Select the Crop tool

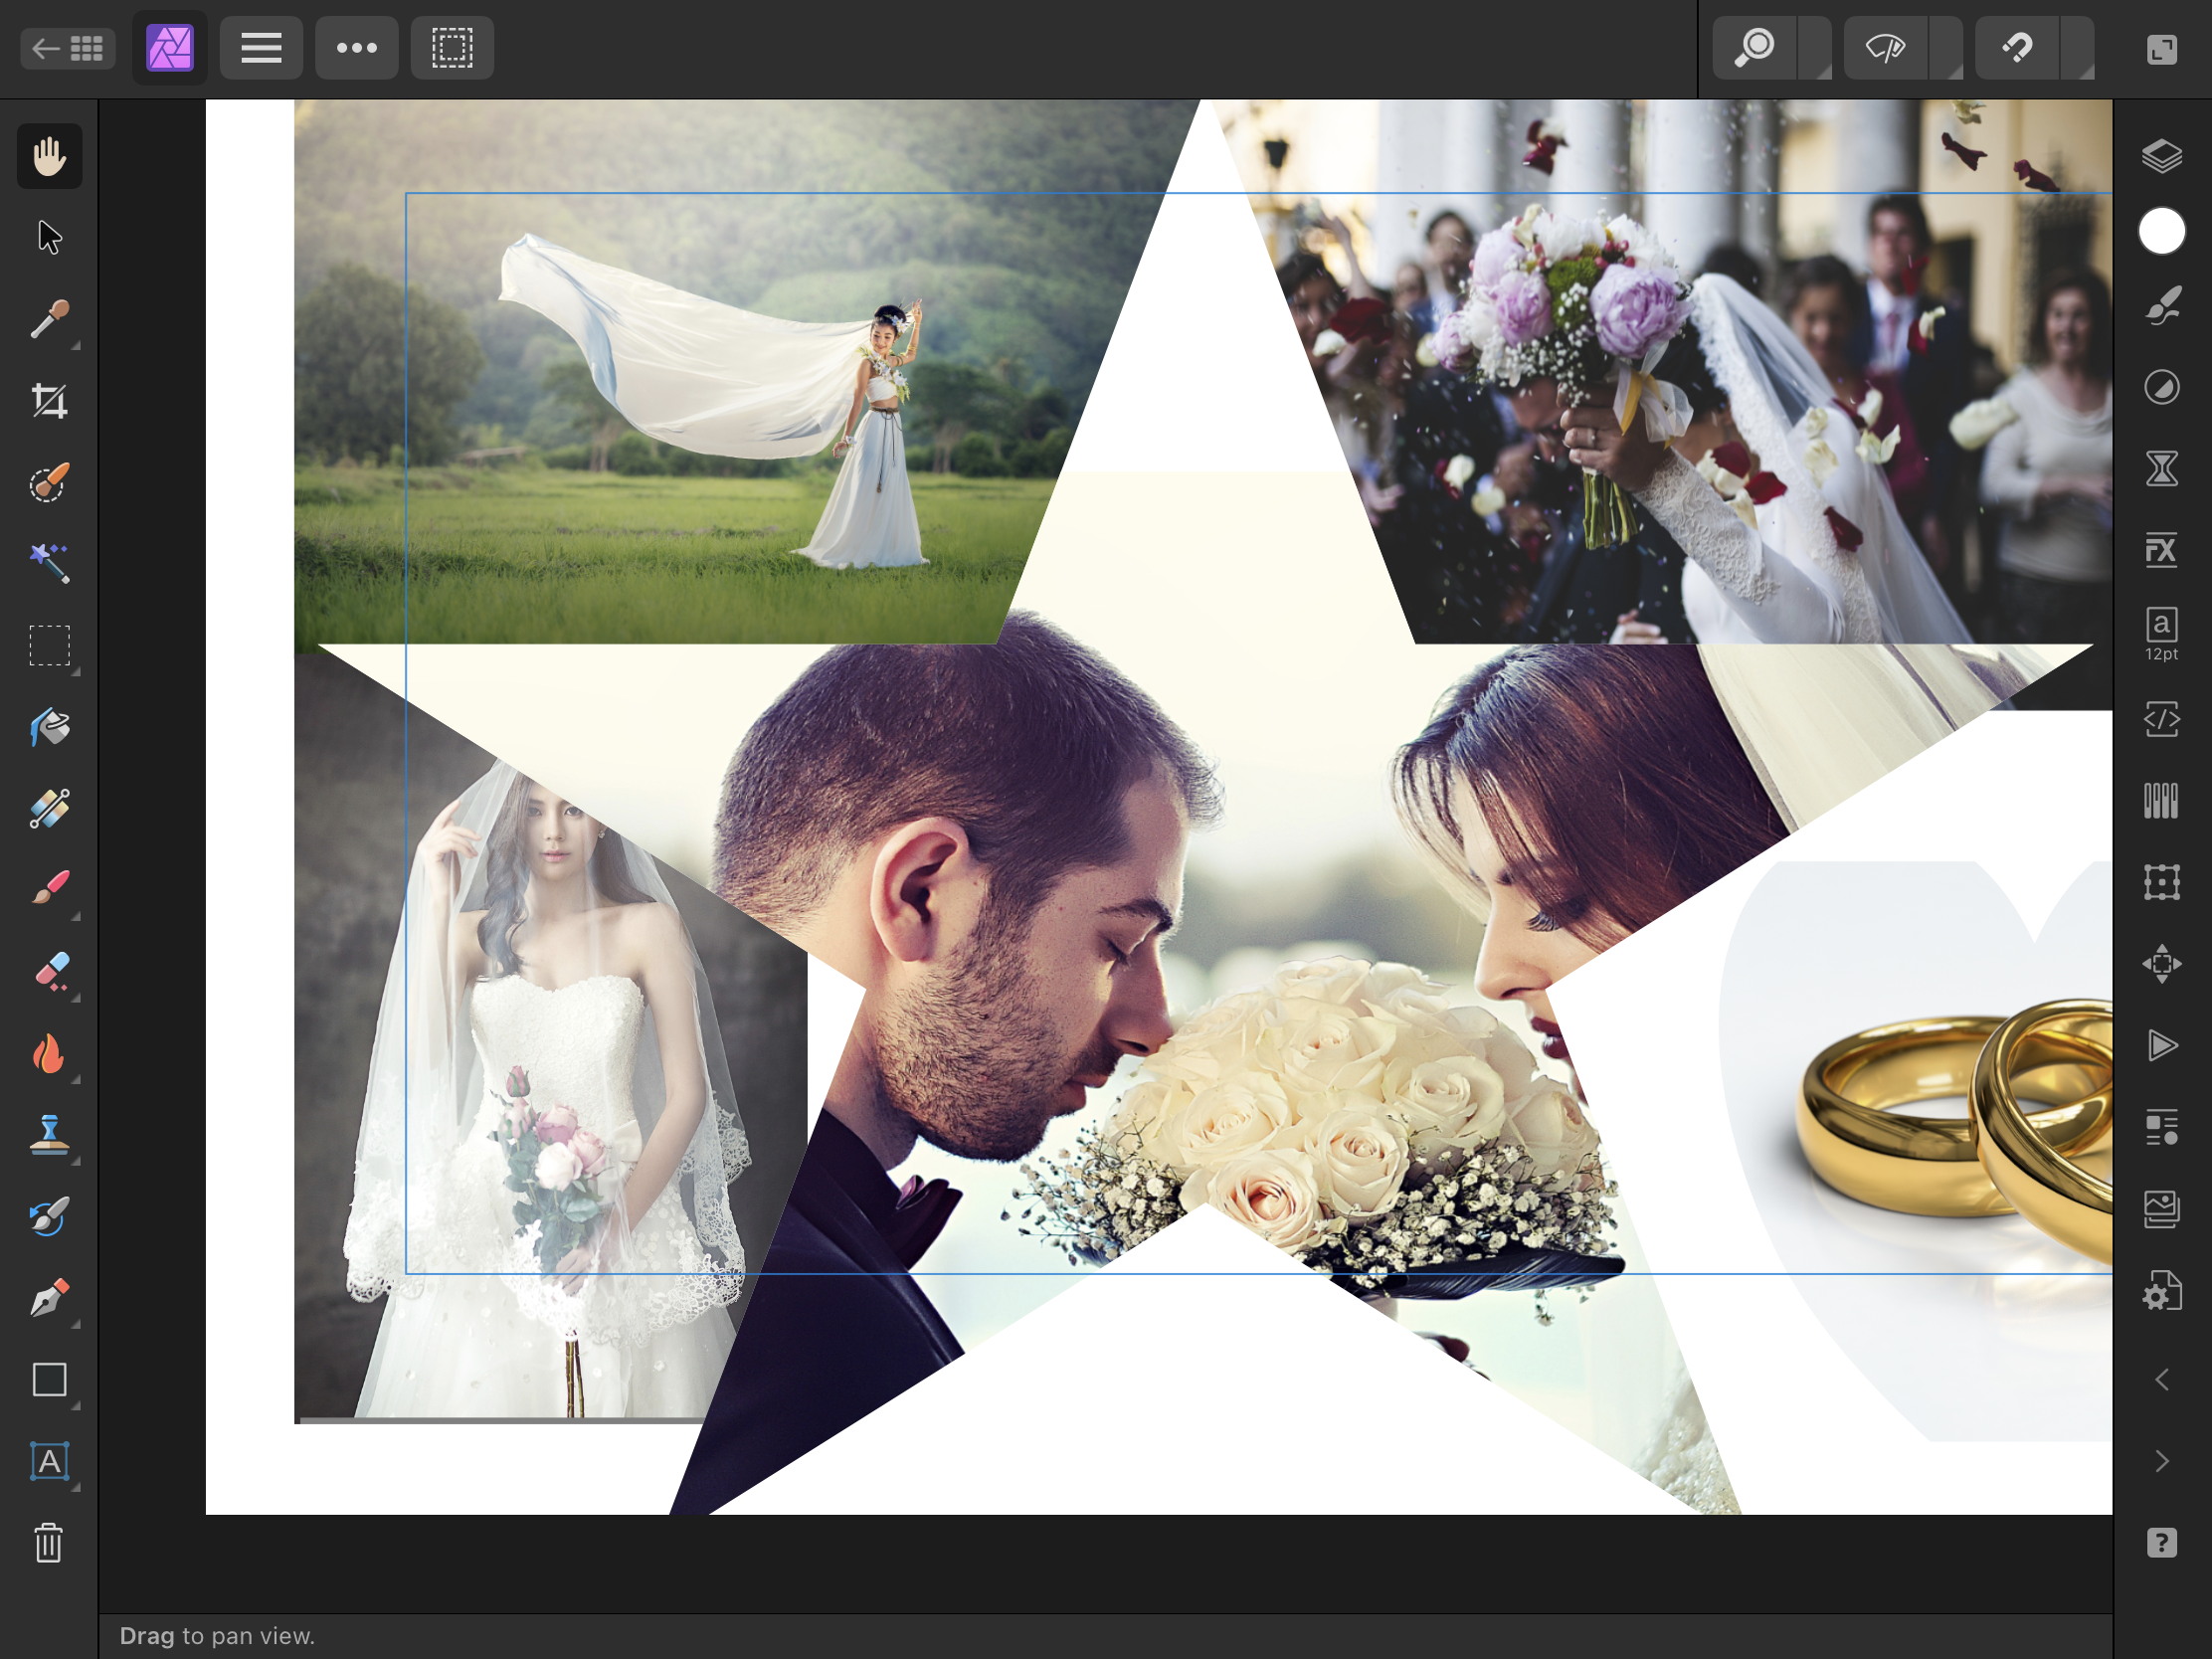49,401
